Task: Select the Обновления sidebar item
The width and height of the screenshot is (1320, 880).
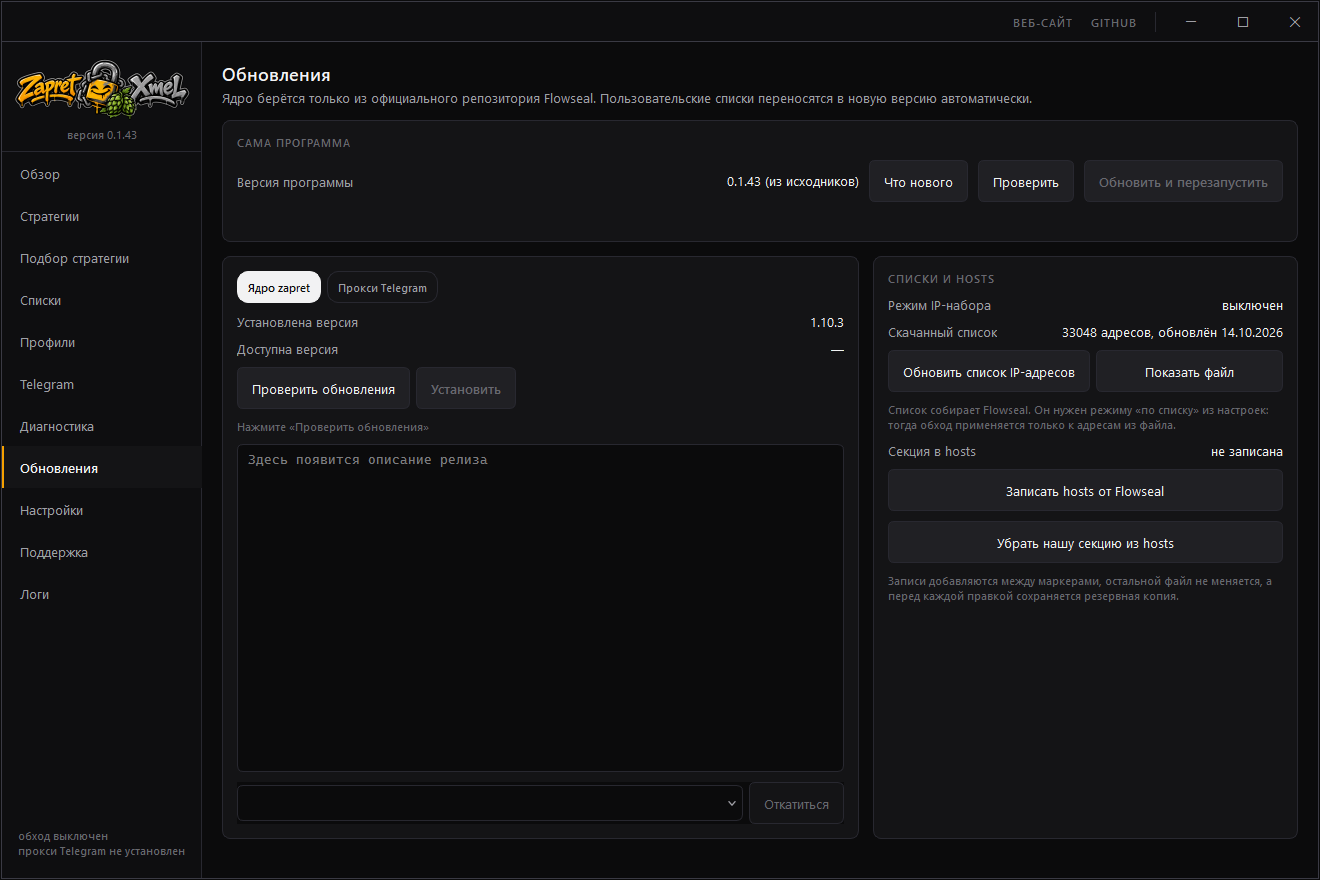Action: tap(101, 468)
